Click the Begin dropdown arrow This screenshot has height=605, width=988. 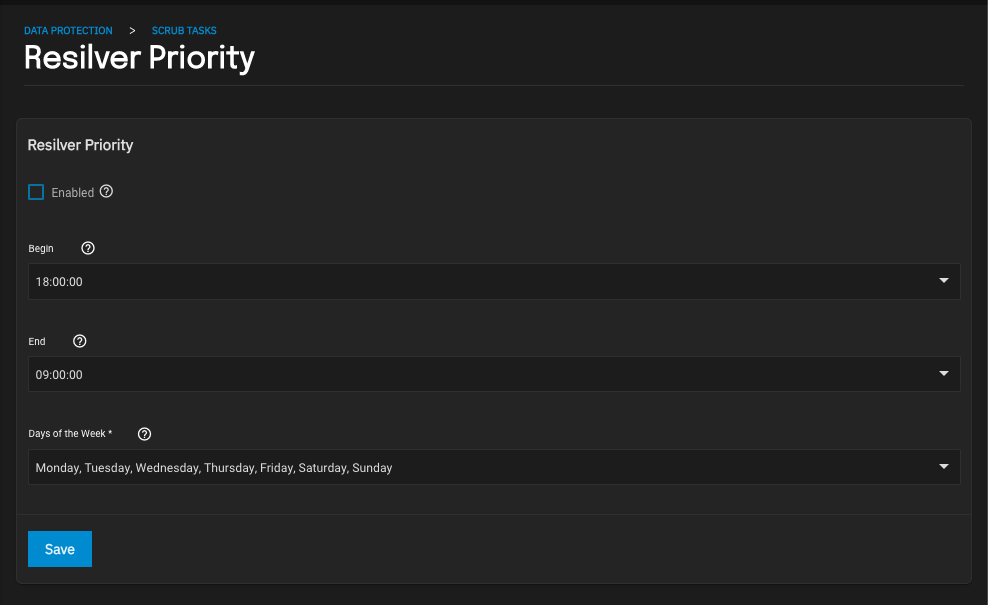943,280
